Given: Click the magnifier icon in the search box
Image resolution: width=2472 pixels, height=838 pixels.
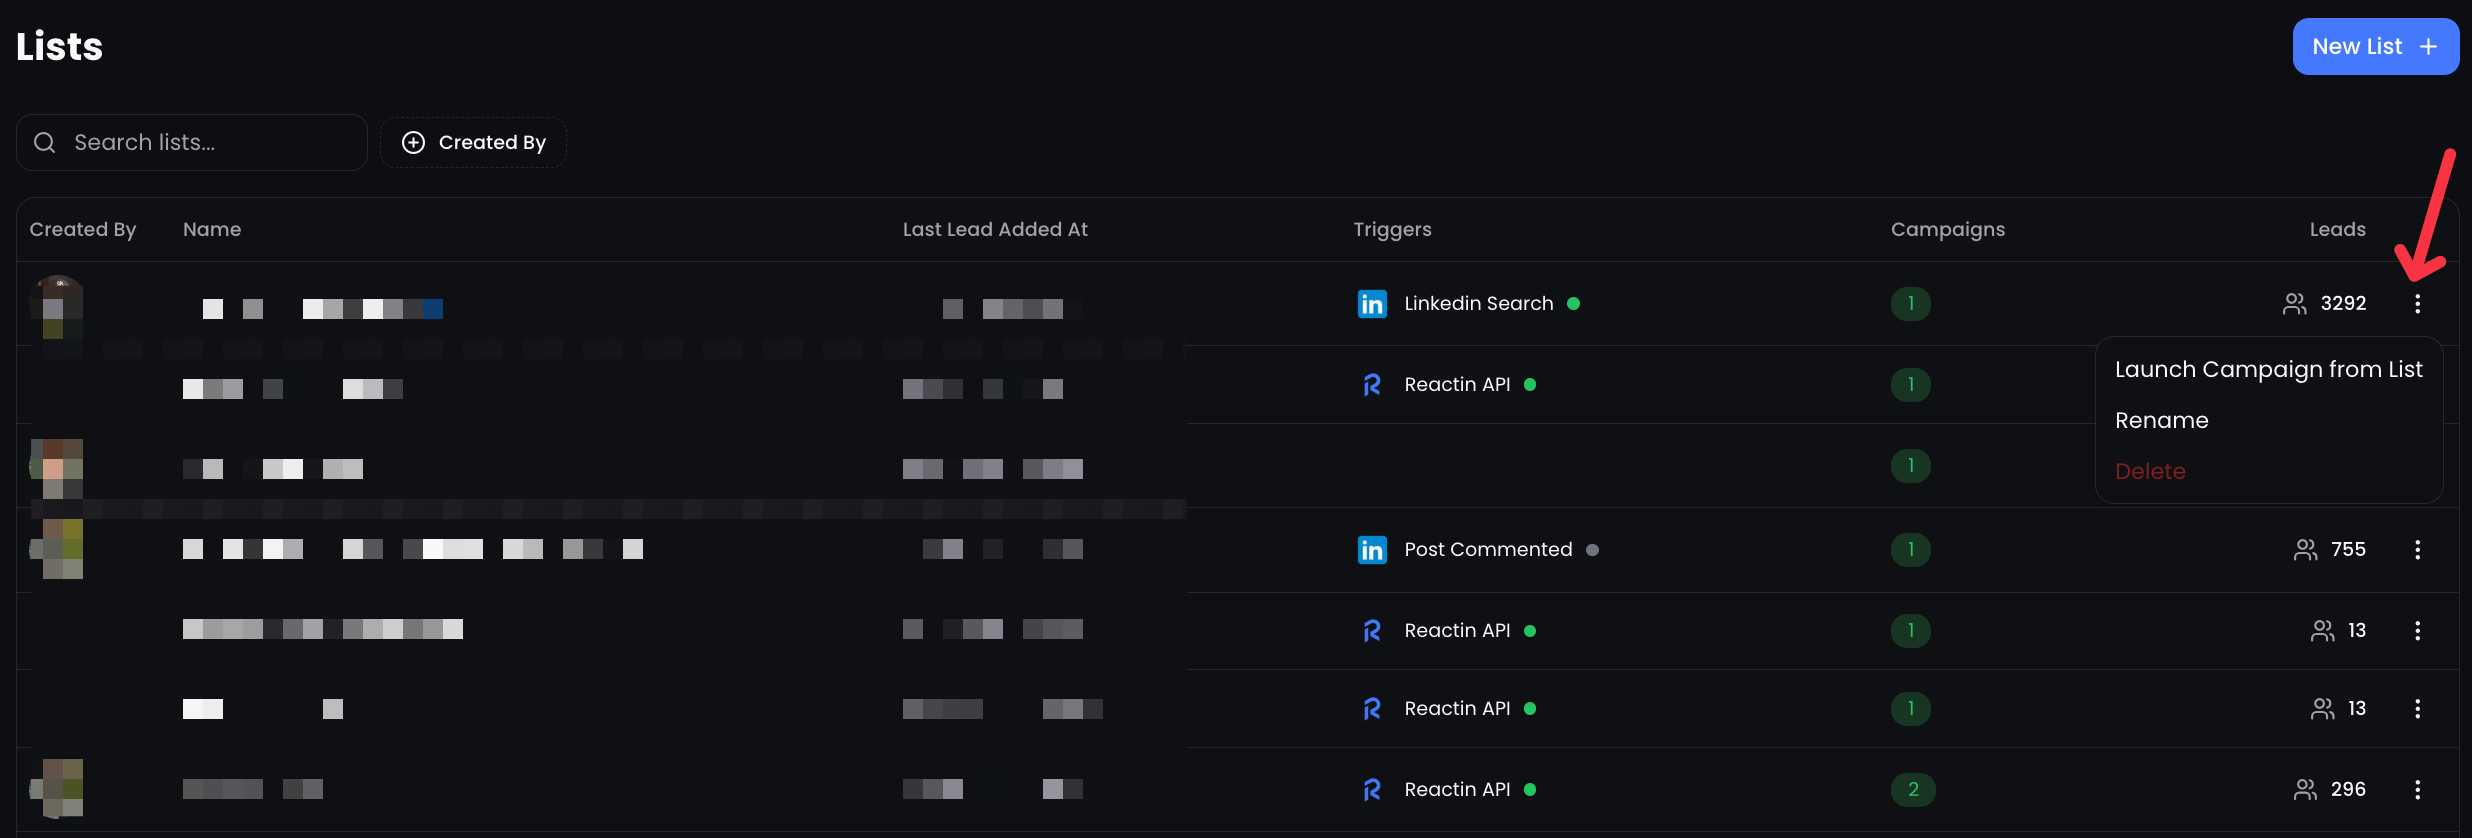Looking at the screenshot, I should click(45, 143).
